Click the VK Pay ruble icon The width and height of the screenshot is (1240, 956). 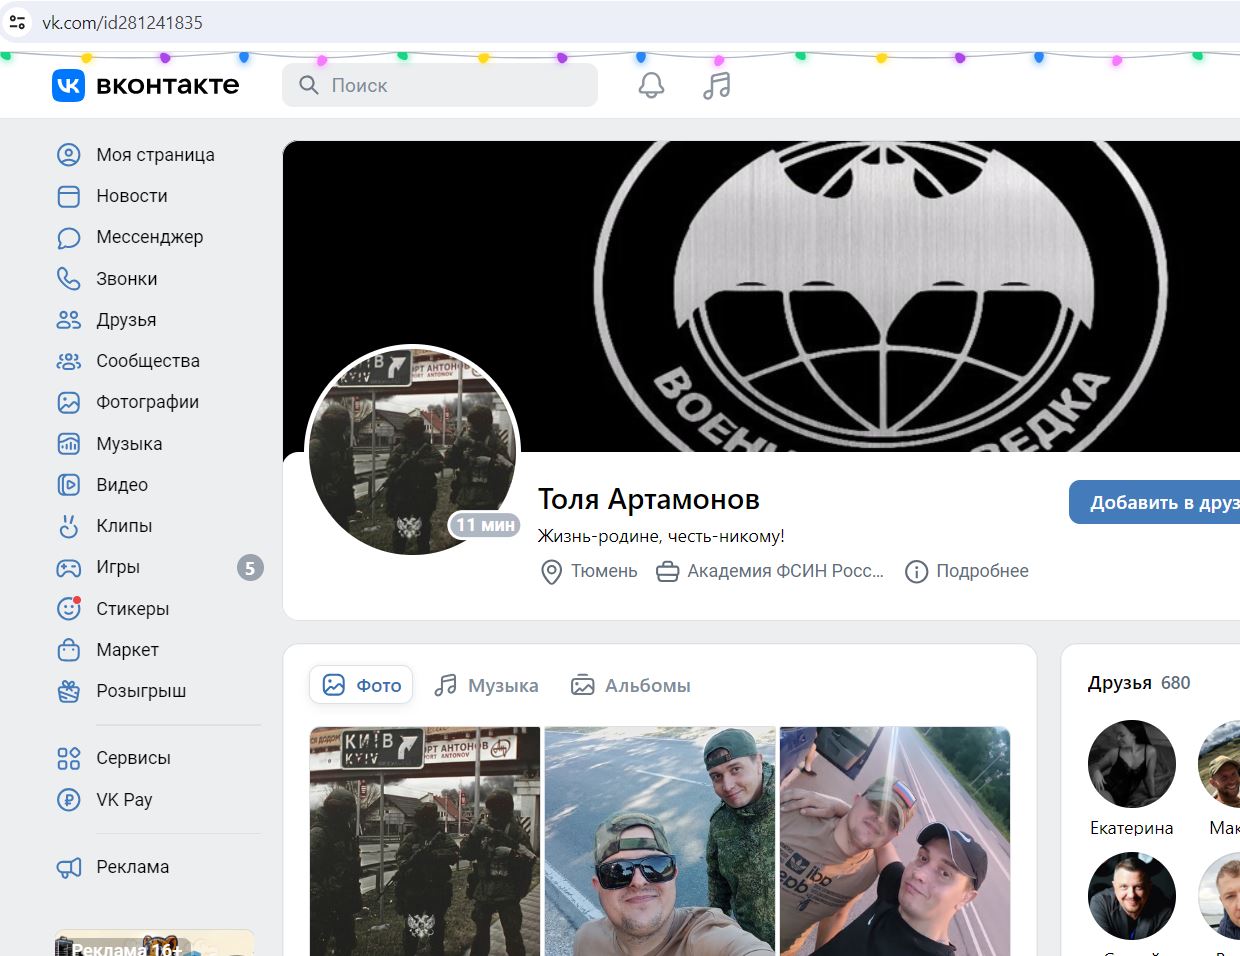(x=68, y=800)
